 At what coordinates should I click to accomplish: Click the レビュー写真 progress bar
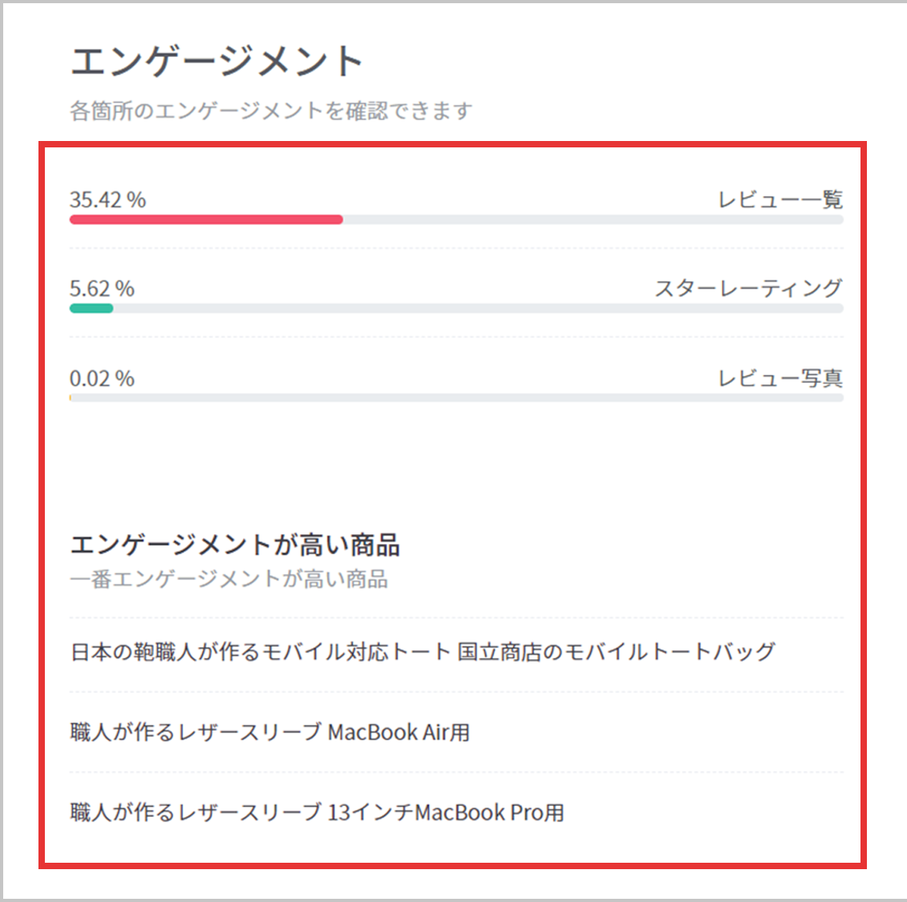click(x=456, y=398)
